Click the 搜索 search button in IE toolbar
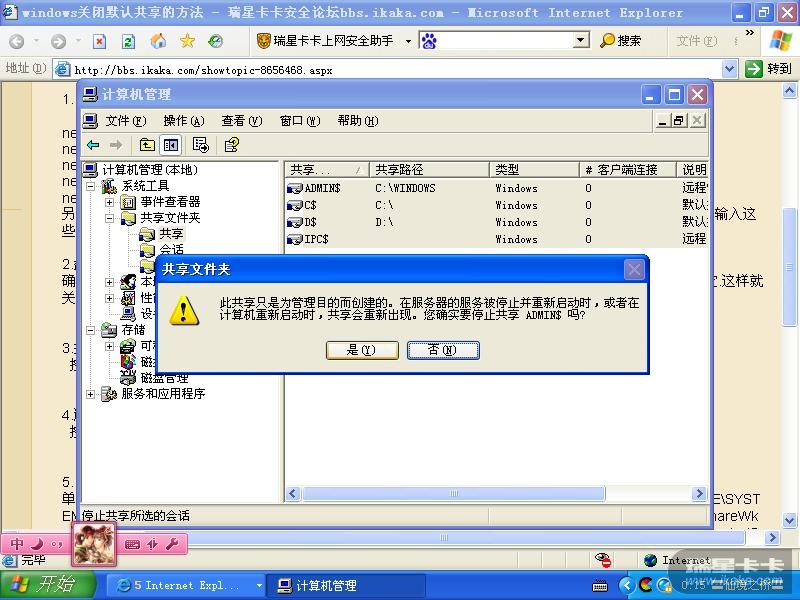Viewport: 800px width, 600px height. coord(620,40)
